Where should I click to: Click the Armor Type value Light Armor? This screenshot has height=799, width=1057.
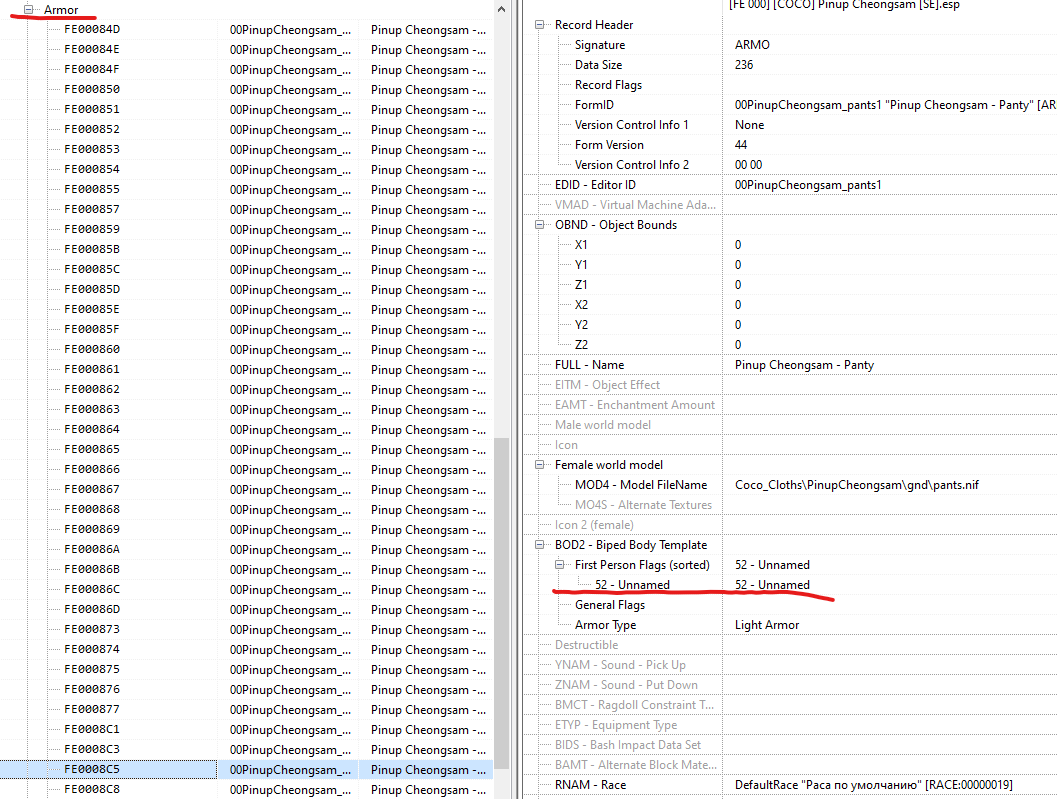766,625
